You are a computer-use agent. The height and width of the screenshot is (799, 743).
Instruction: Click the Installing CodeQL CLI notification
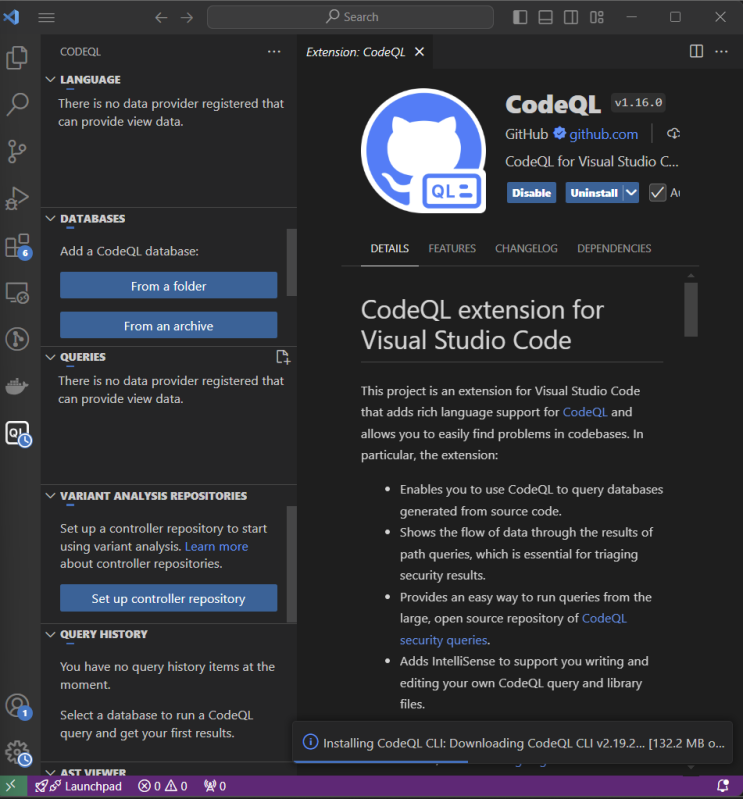coord(513,743)
